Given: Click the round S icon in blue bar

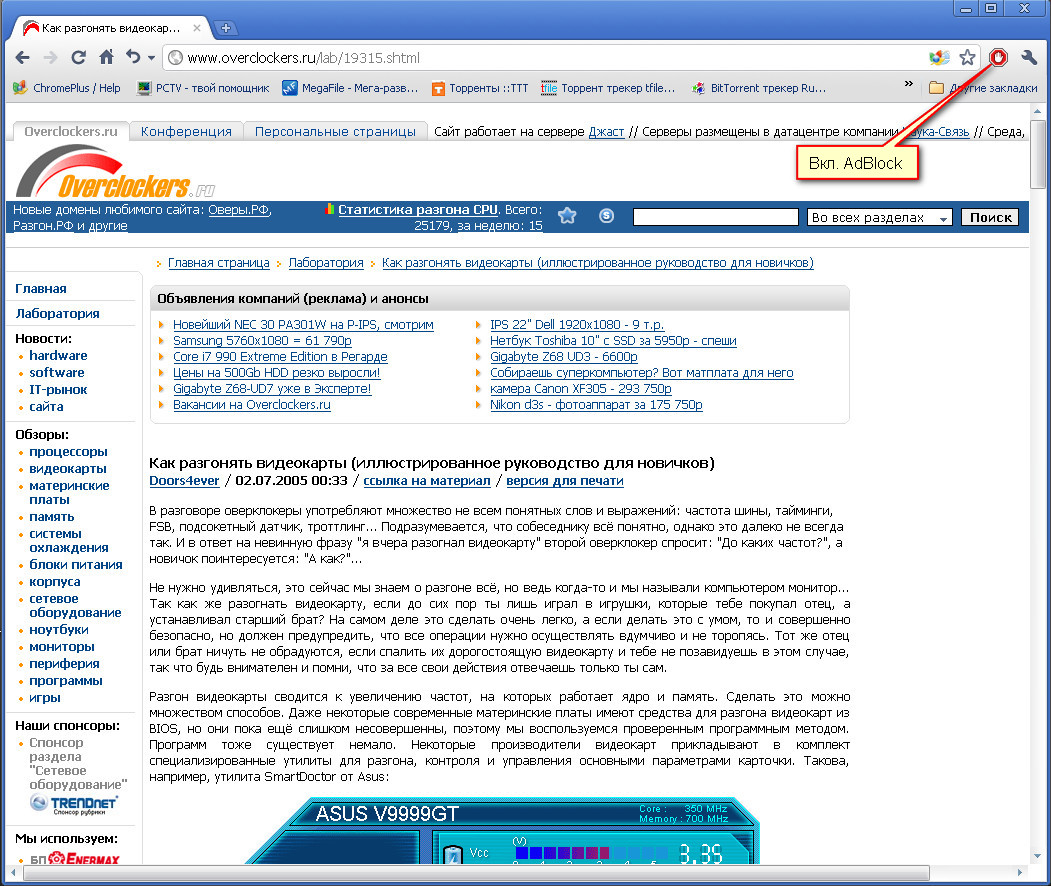Looking at the screenshot, I should point(607,216).
